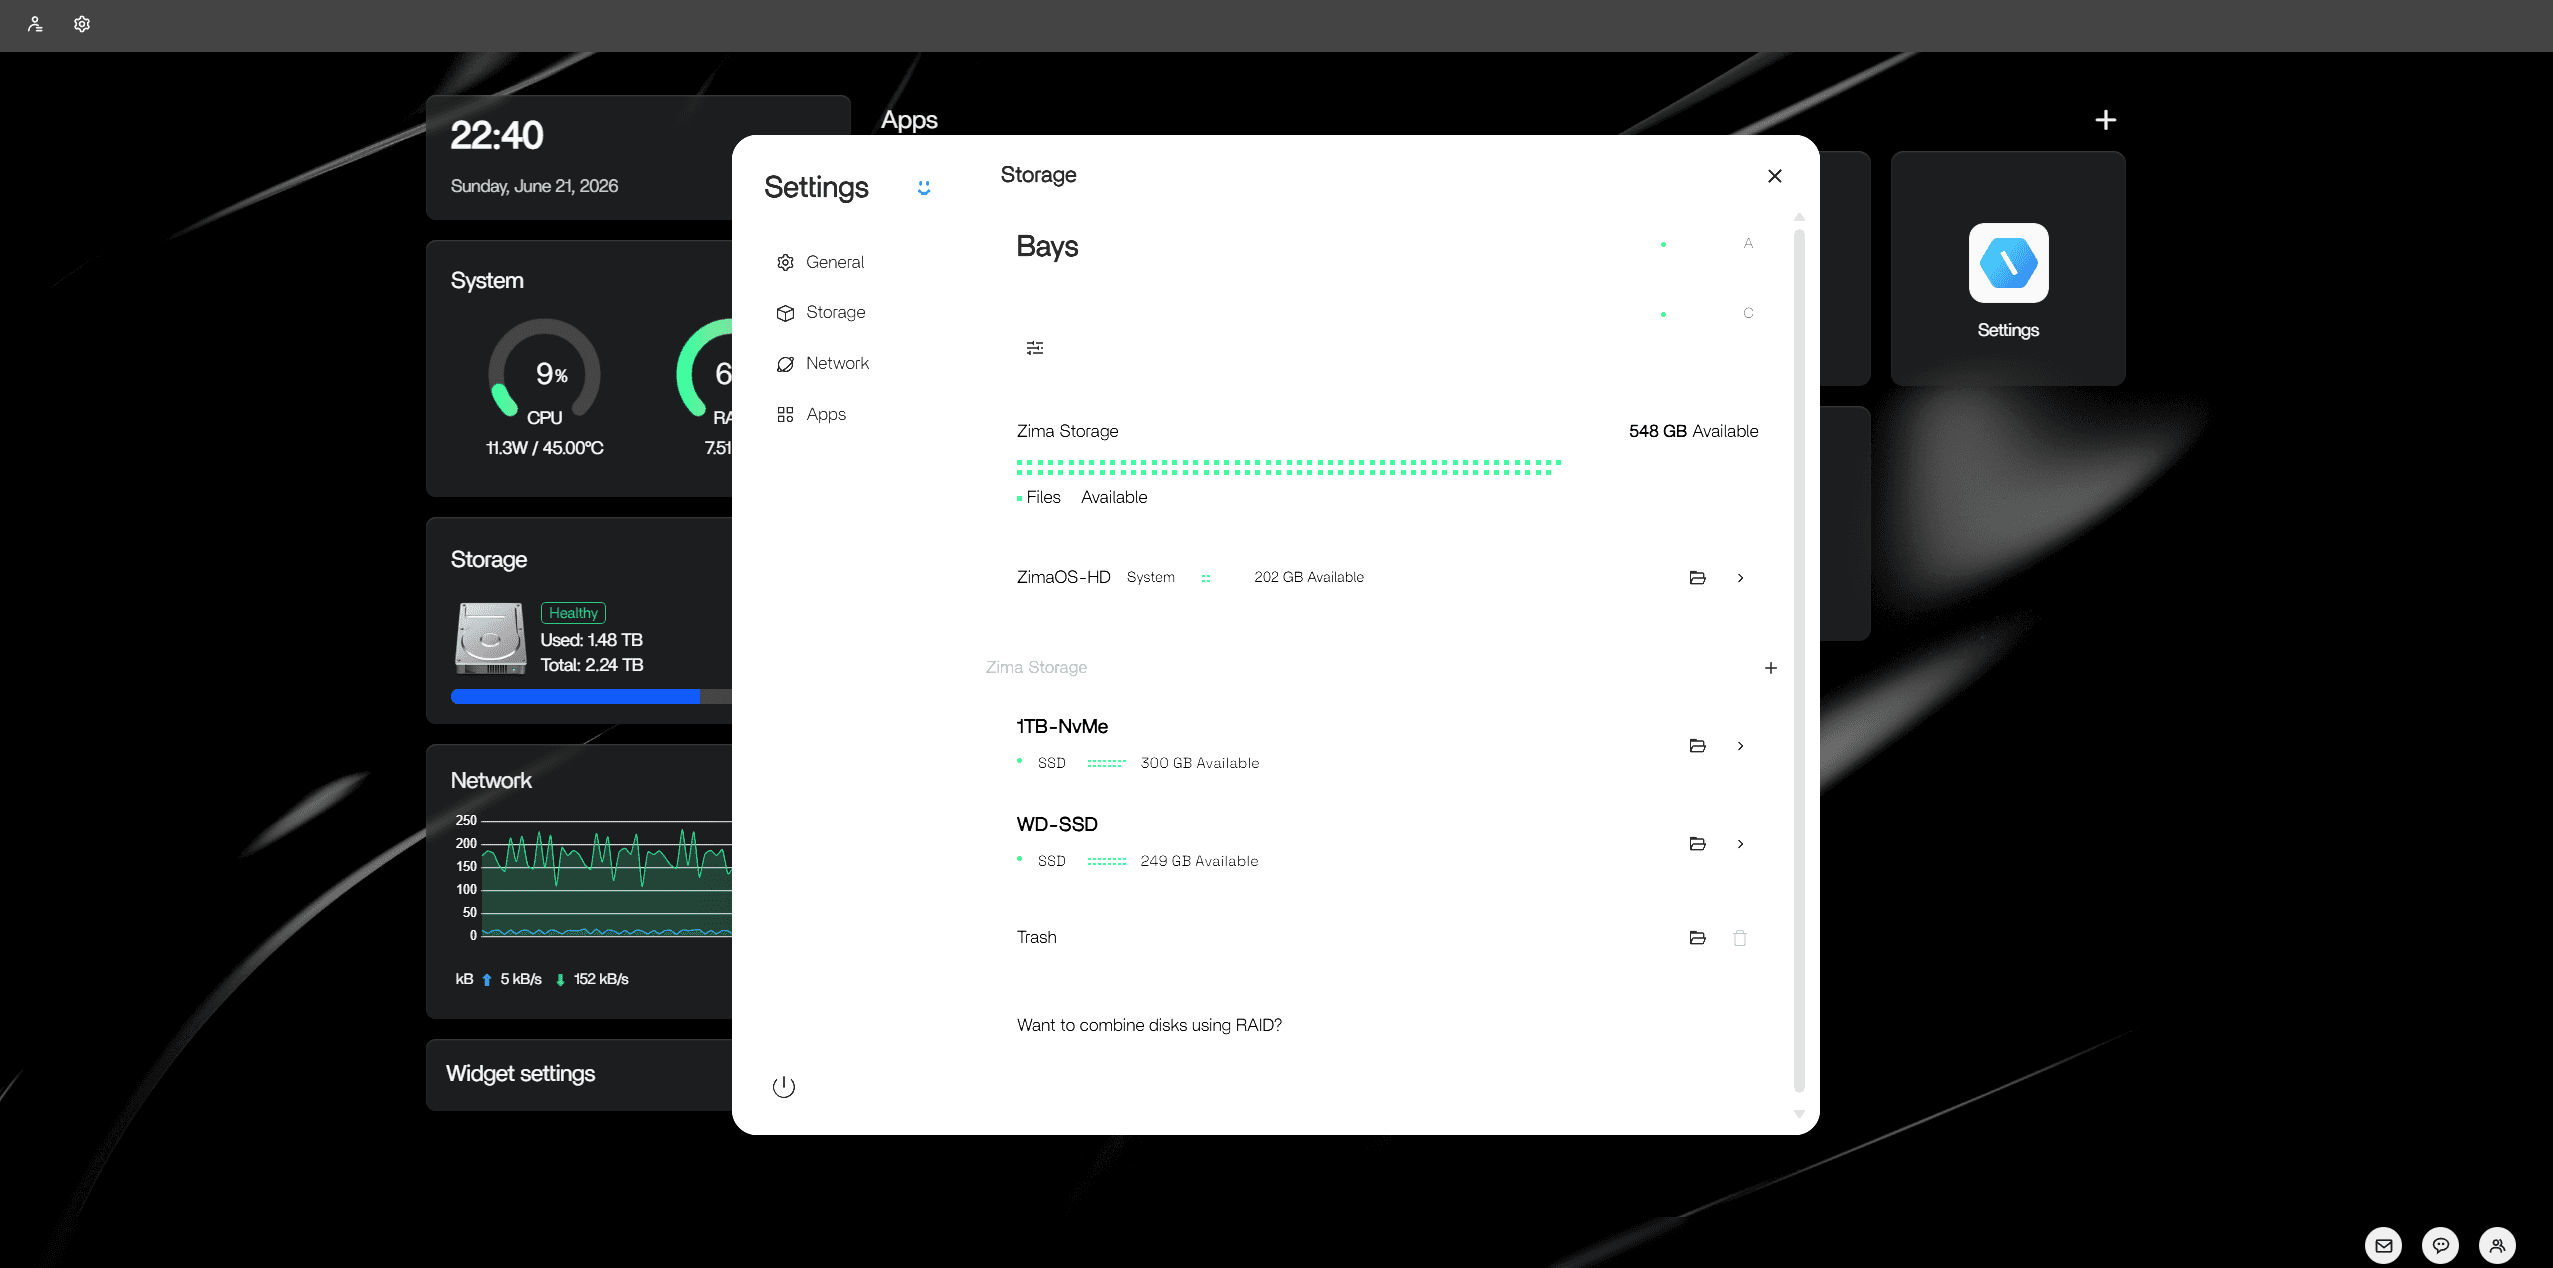Open the mail icon at bottom right

2384,1245
